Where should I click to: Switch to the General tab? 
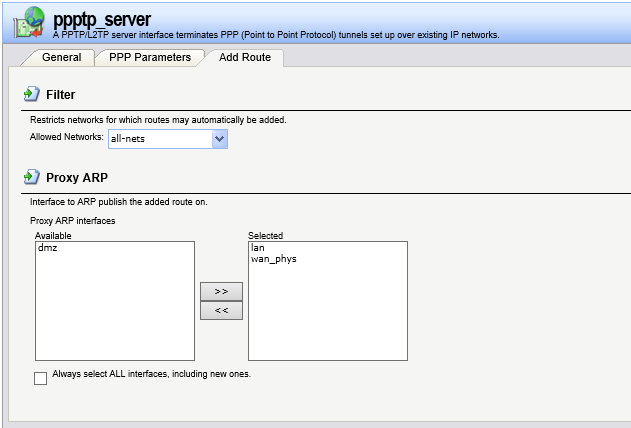pos(61,58)
